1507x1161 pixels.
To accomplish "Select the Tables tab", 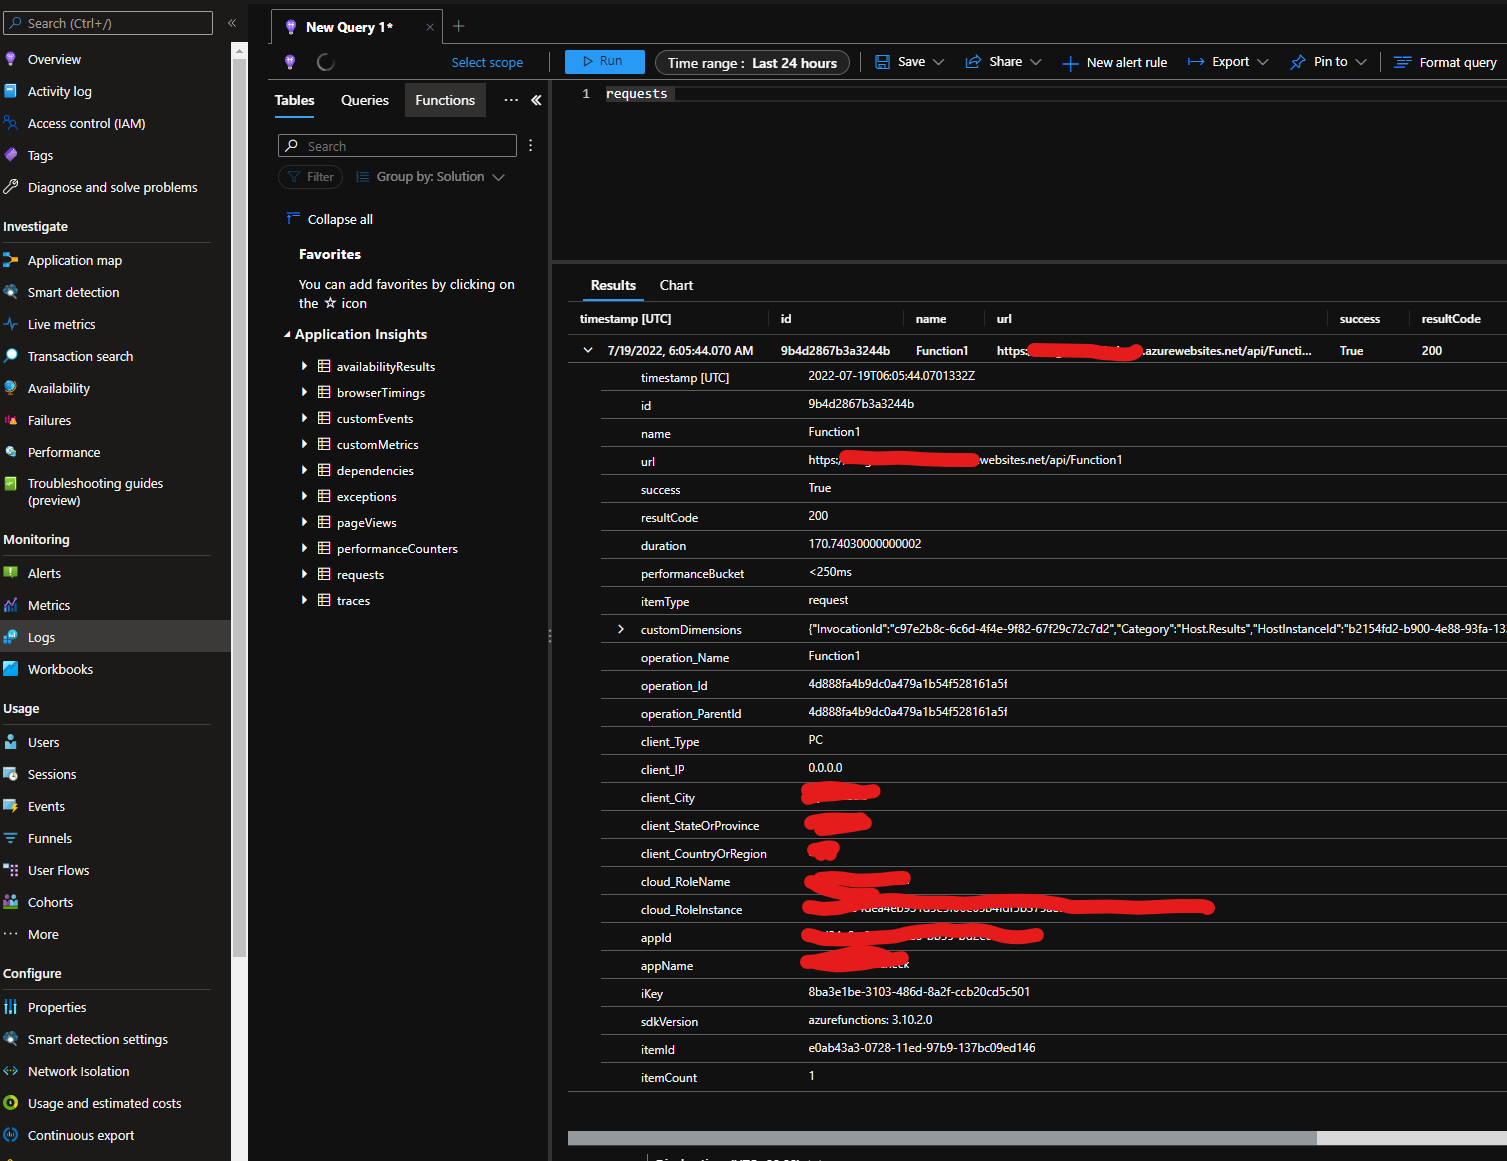I will point(295,100).
